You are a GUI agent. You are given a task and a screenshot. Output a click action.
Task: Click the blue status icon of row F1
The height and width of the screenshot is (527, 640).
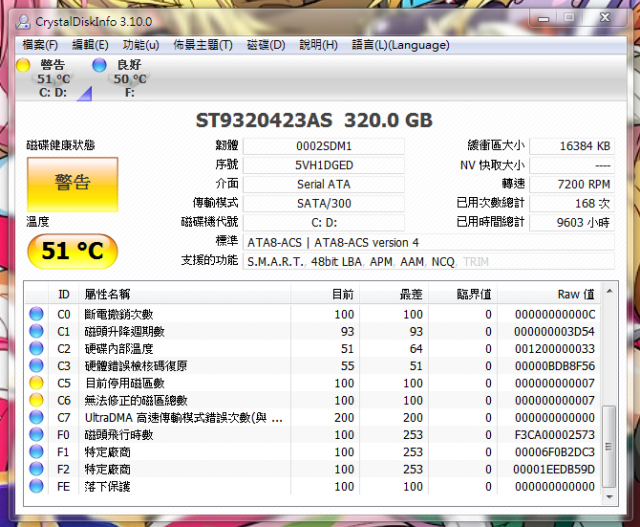point(36,451)
